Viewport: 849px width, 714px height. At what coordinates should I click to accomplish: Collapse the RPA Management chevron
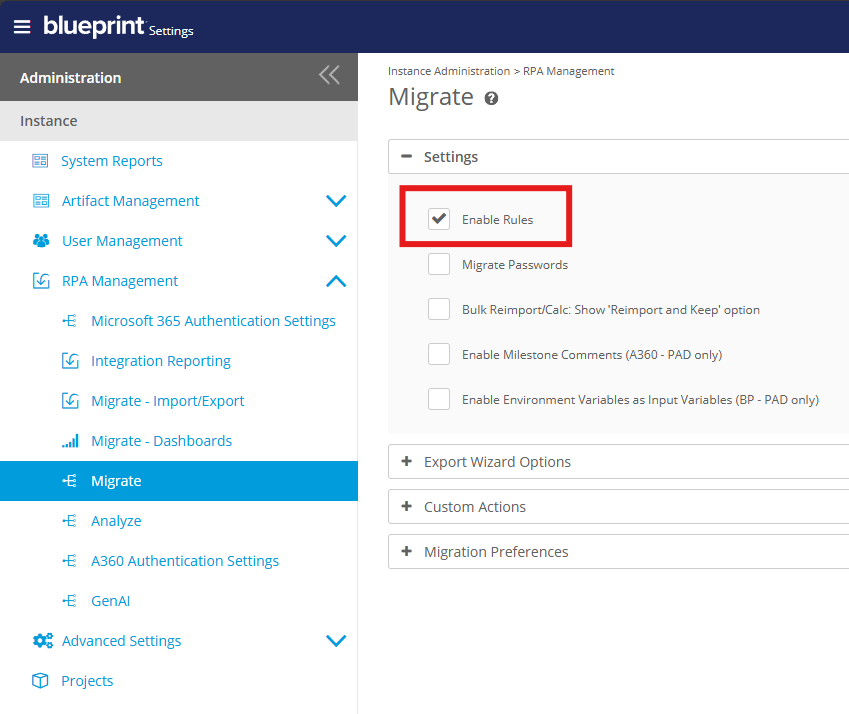(x=336, y=281)
